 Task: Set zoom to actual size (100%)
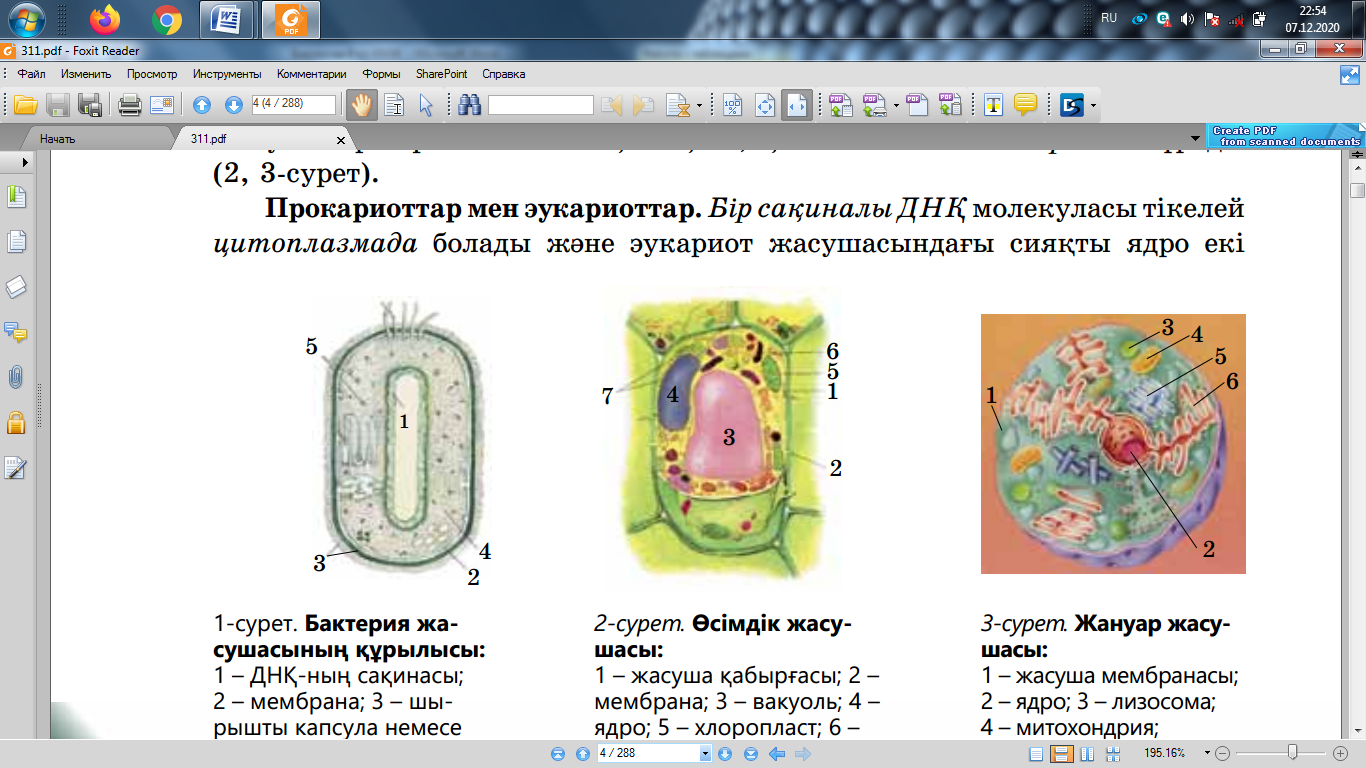pyautogui.click(x=733, y=105)
